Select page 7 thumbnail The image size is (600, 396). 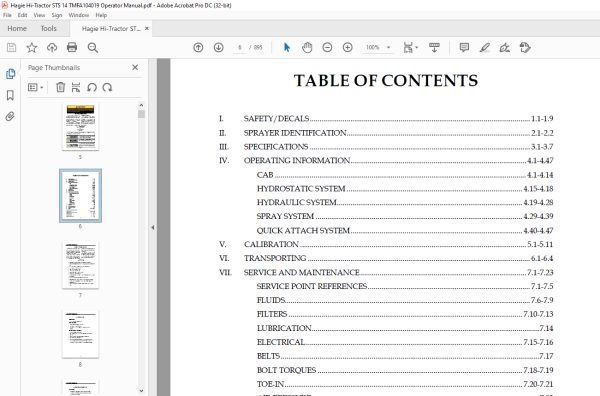click(80, 265)
